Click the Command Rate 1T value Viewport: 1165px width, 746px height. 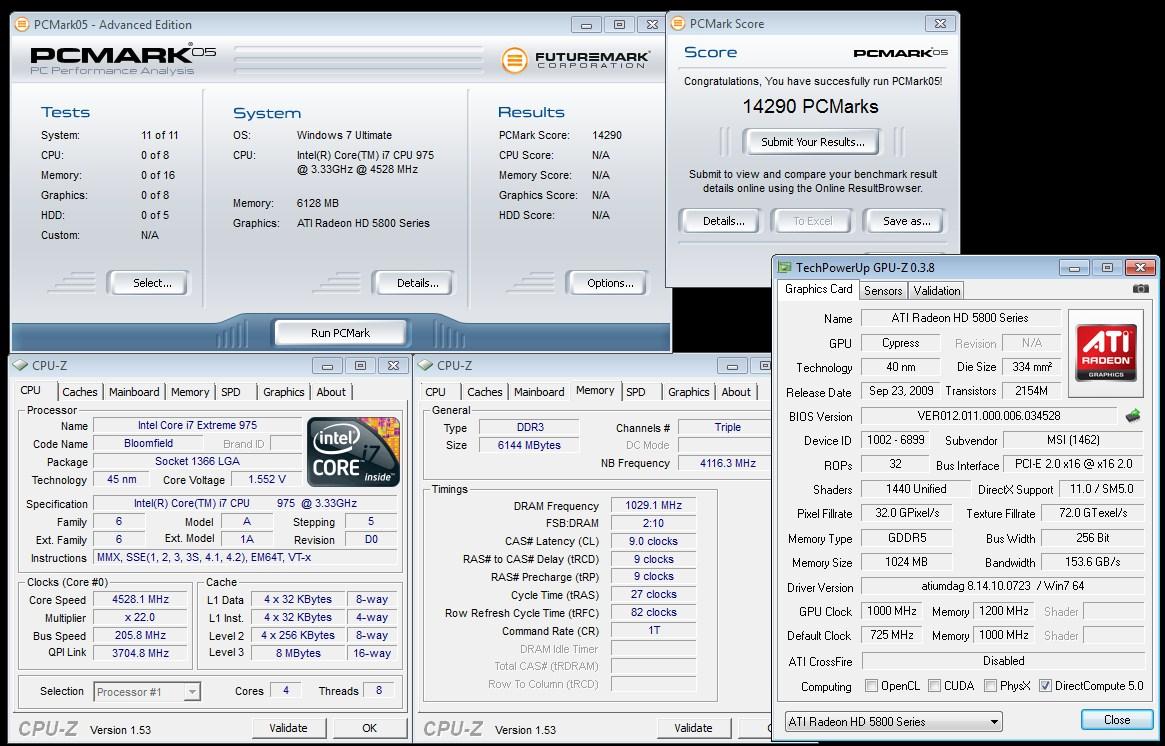pos(653,630)
